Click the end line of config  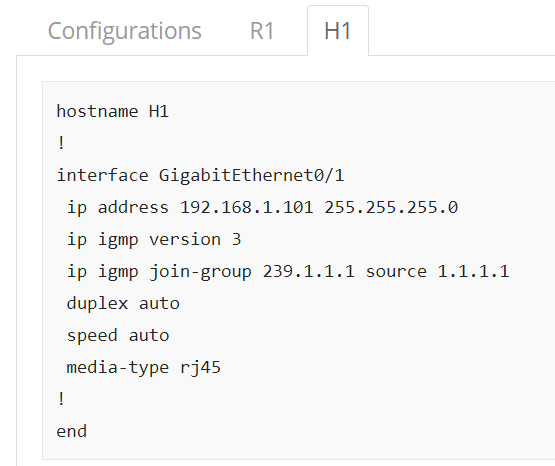pyautogui.click(x=71, y=432)
